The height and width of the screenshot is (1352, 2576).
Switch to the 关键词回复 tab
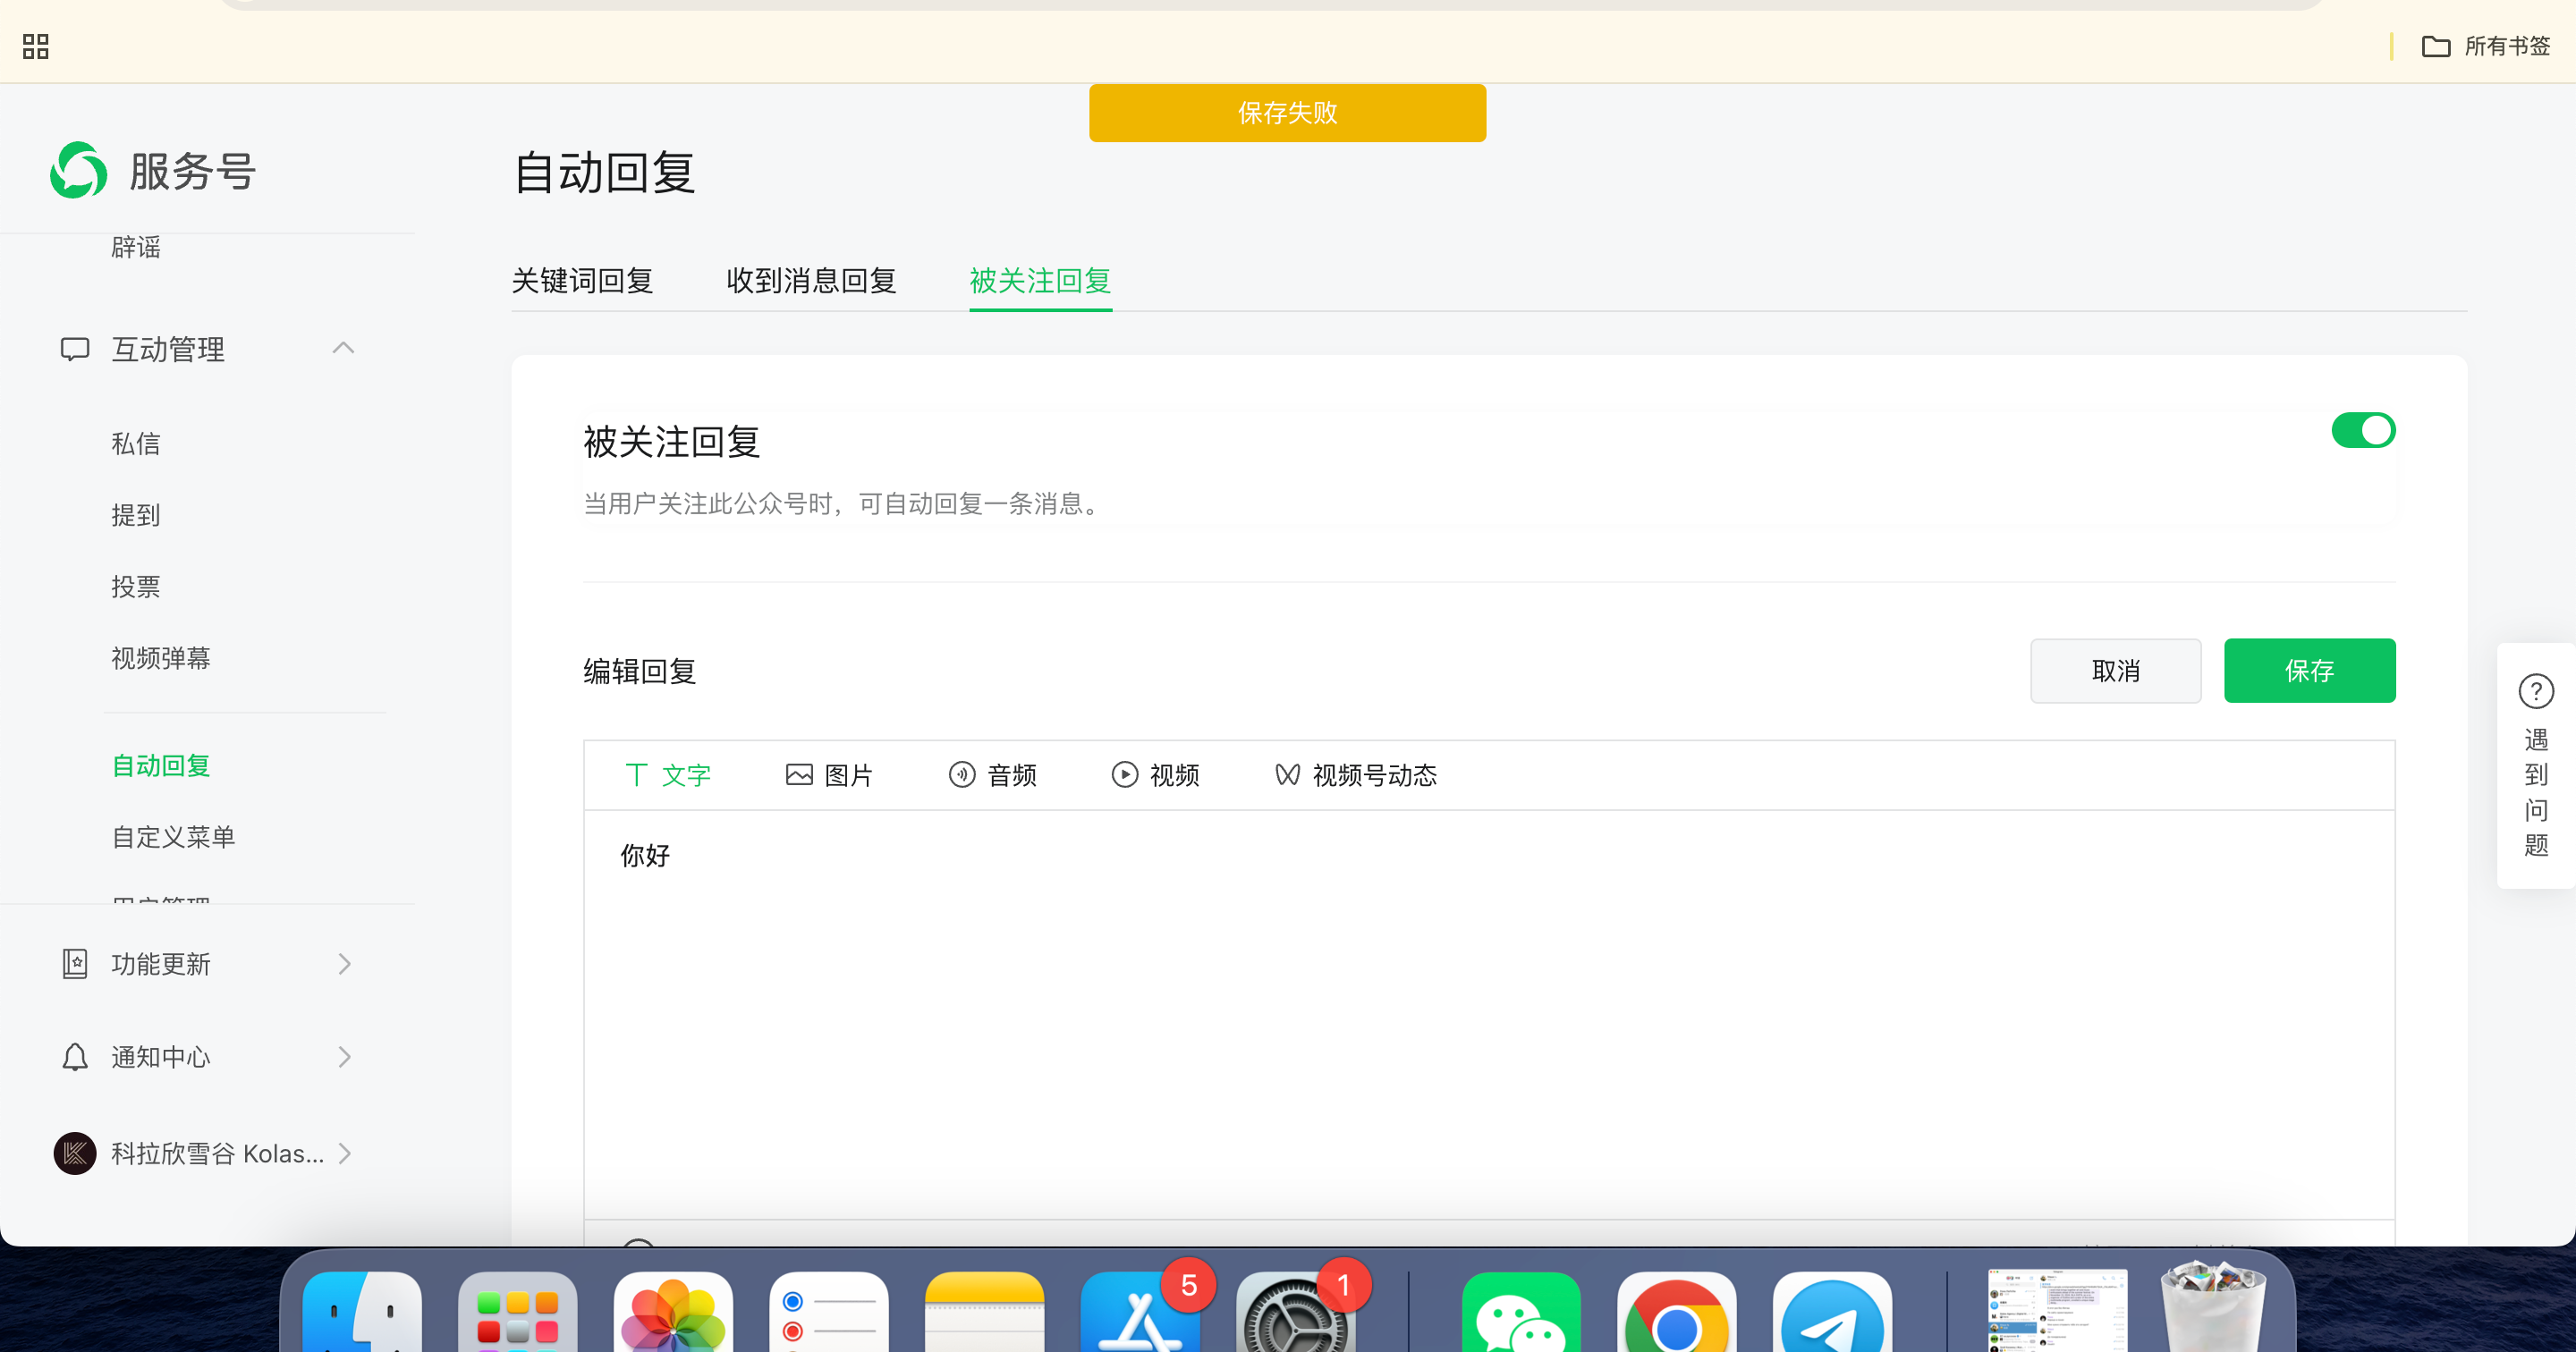(582, 281)
